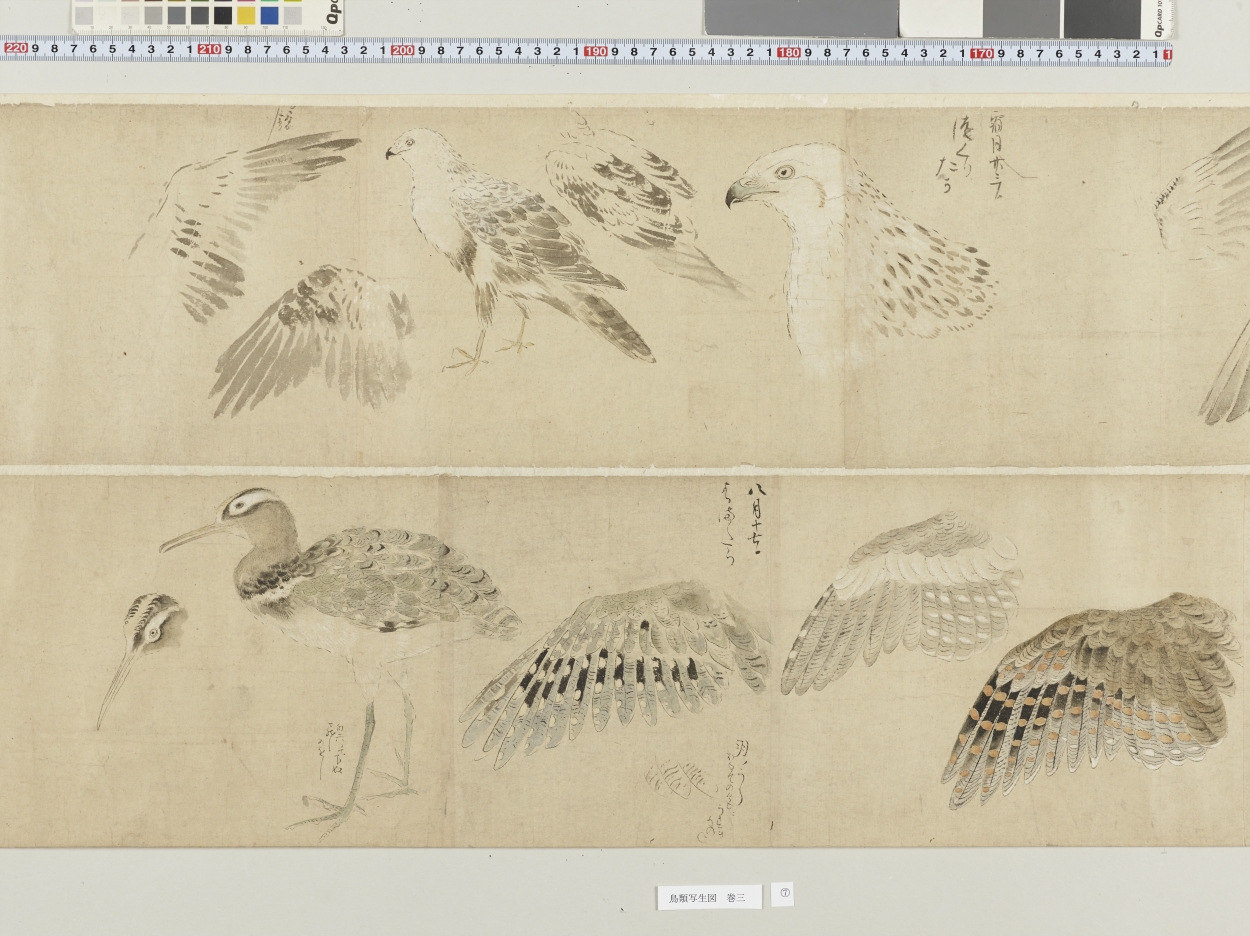Click the red 200 mark on the ruler
Viewport: 1250px width, 936px height.
[x=402, y=50]
